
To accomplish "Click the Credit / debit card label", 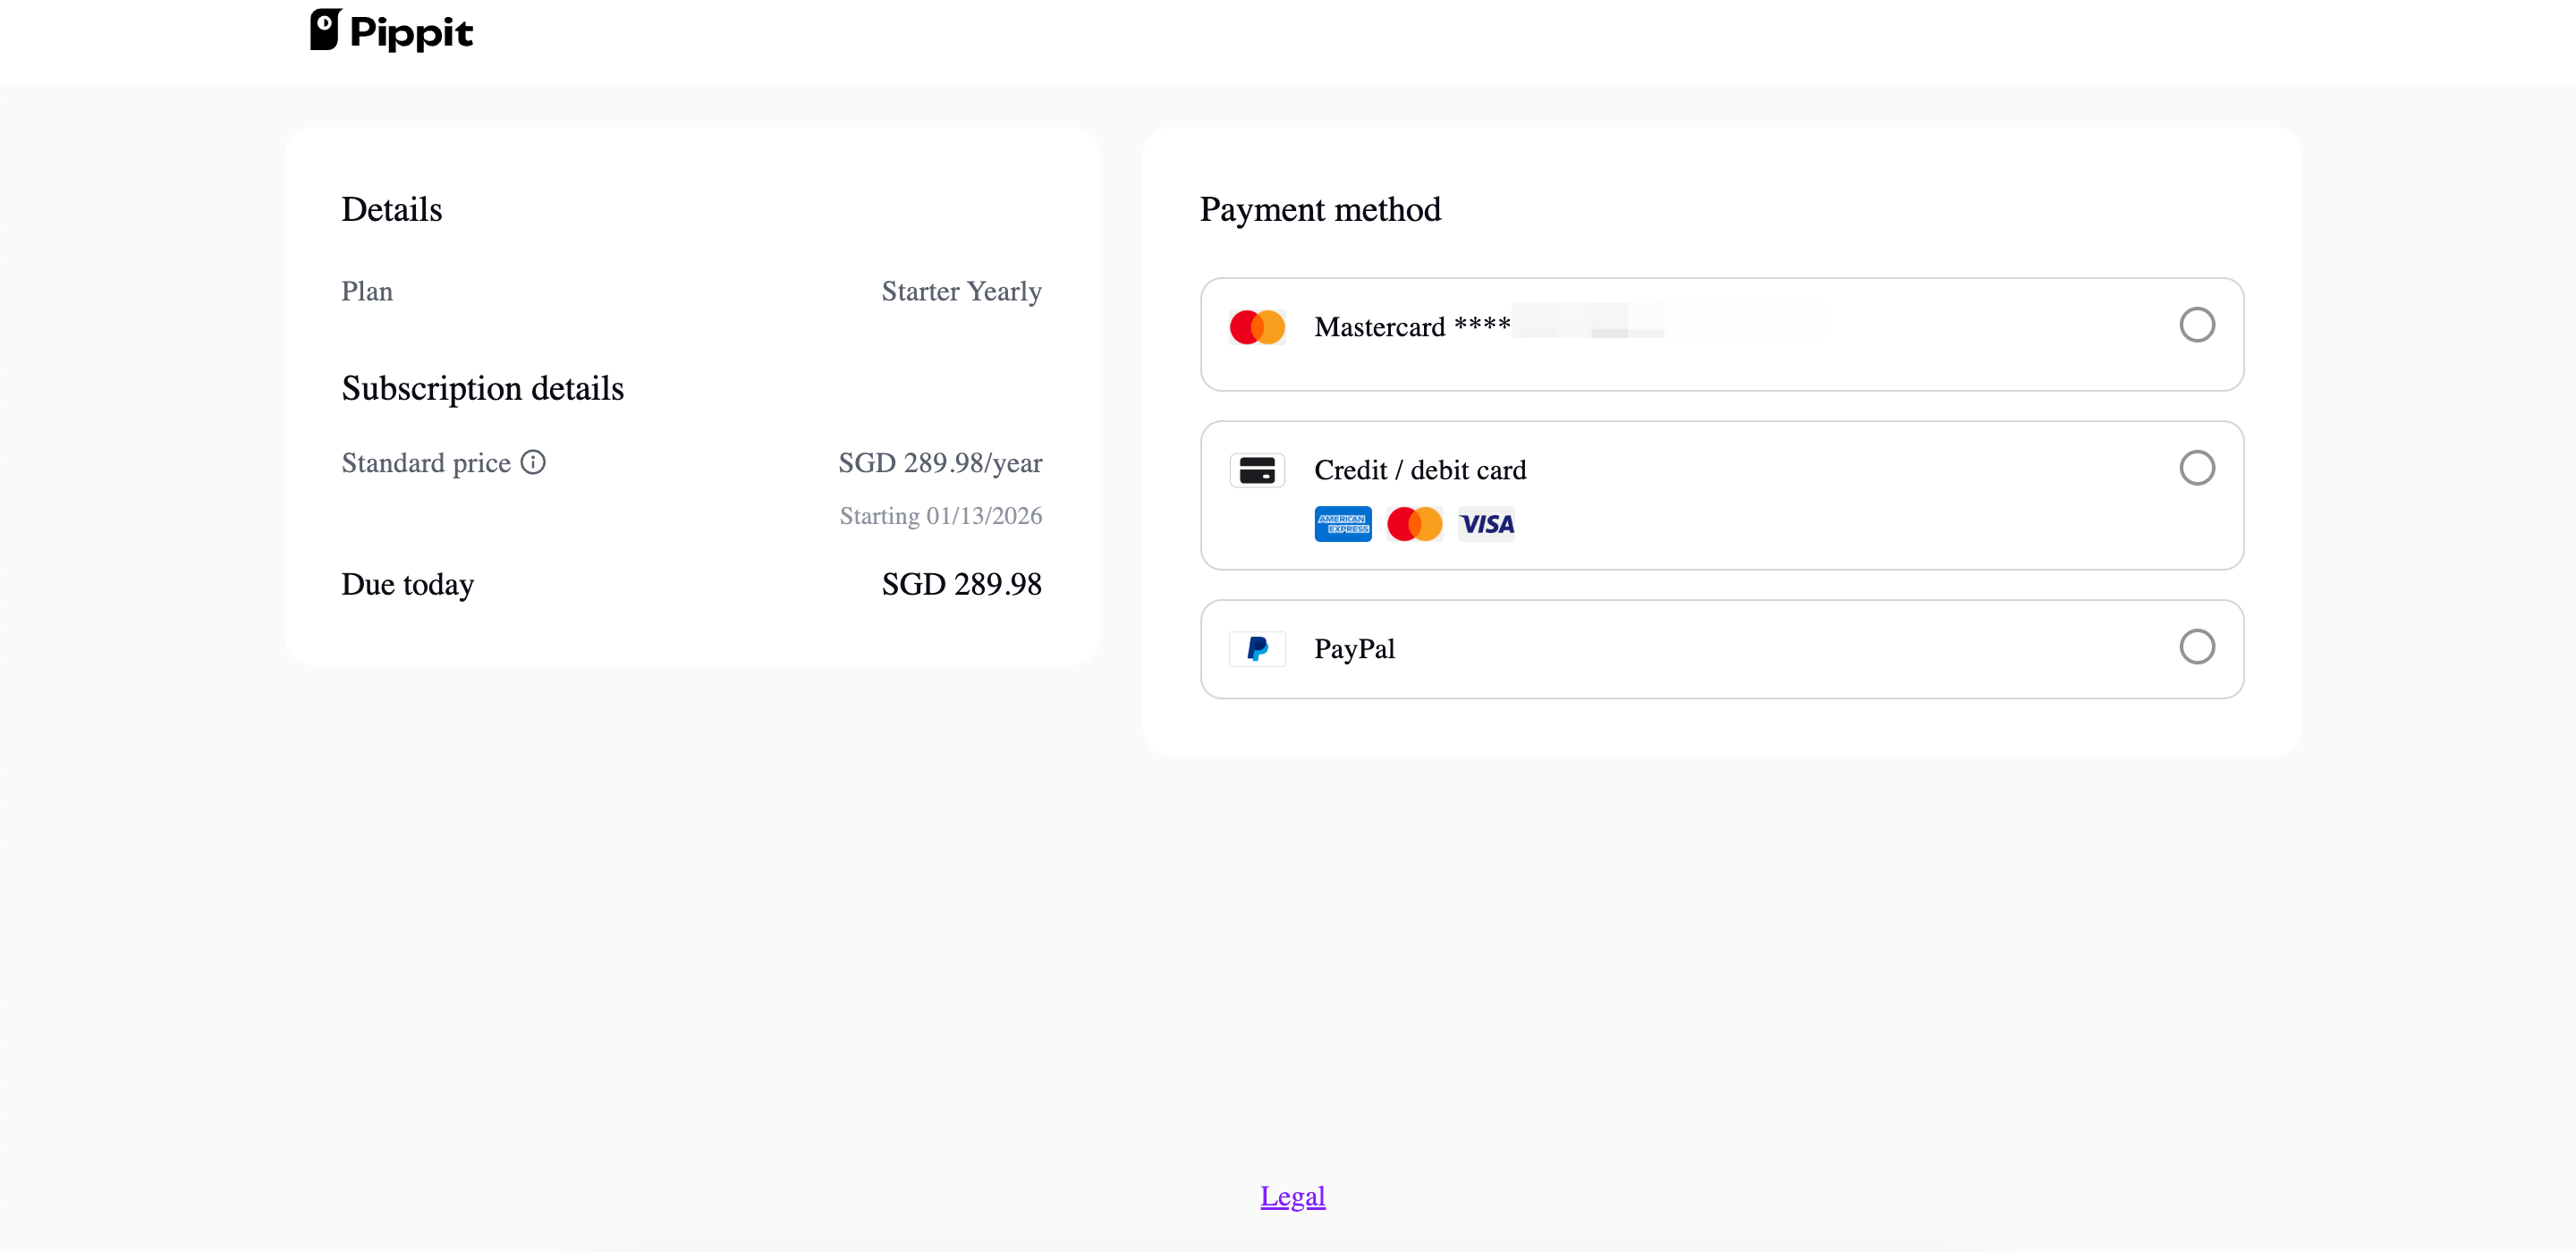I will pyautogui.click(x=1419, y=470).
